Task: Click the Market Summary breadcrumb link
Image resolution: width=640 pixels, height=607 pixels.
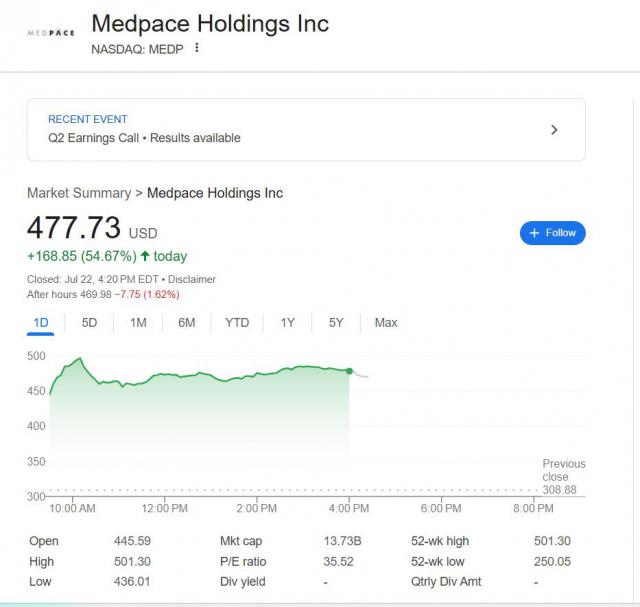Action: pyautogui.click(x=79, y=193)
